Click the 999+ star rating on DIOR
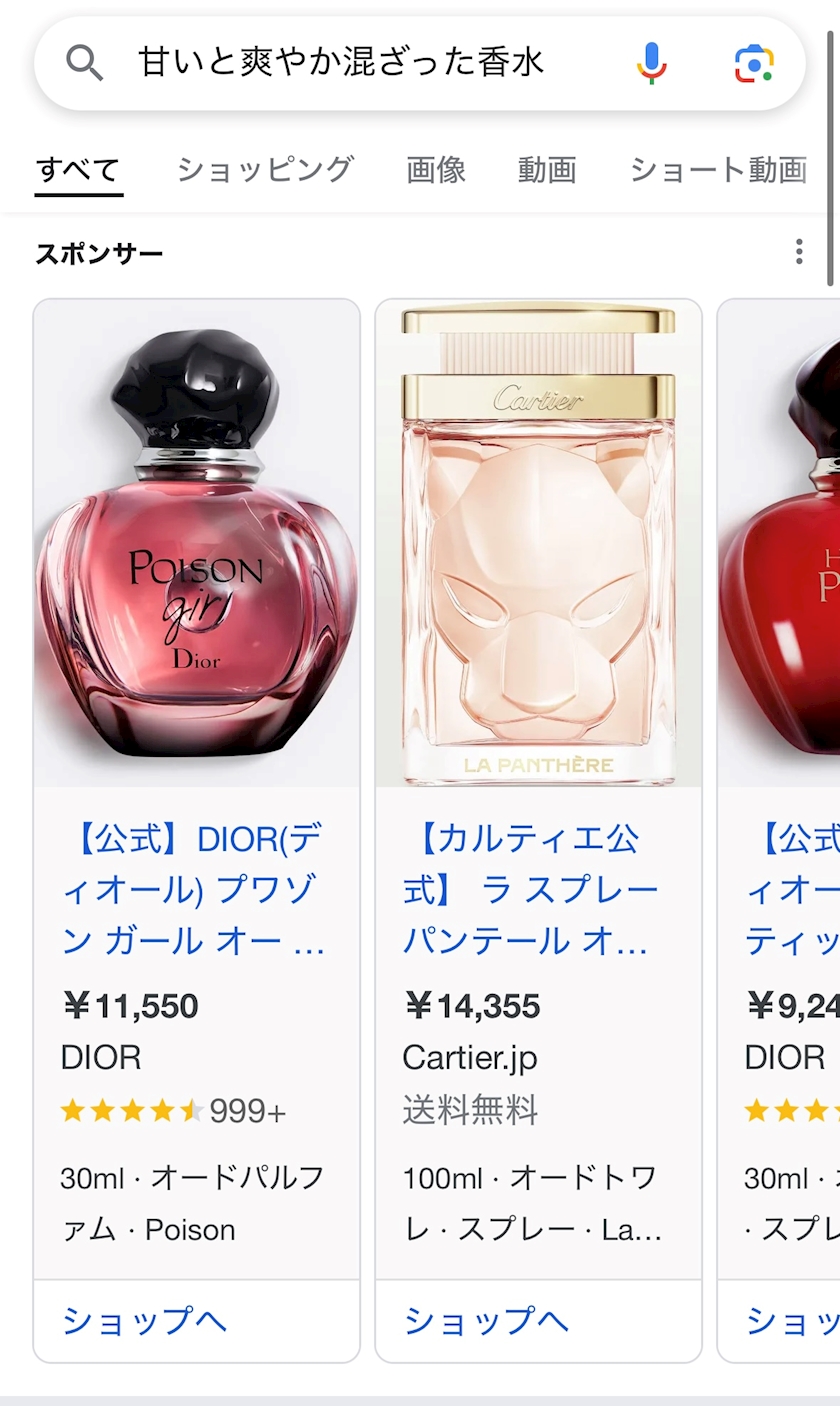This screenshot has height=1406, width=840. 173,1111
